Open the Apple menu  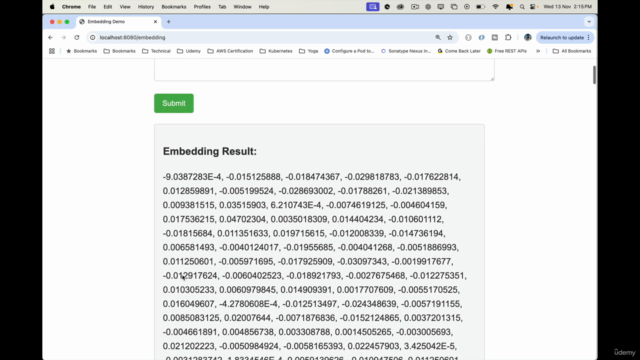[52, 7]
